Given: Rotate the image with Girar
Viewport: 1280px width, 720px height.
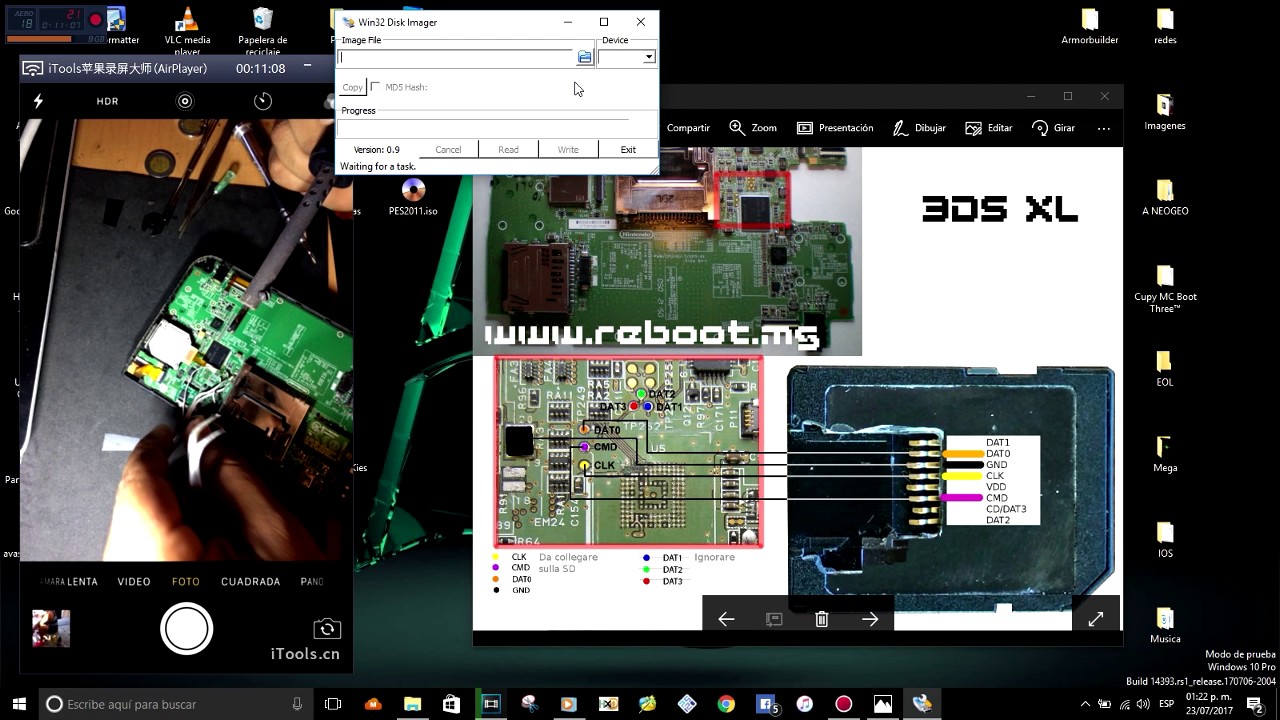Looking at the screenshot, I should [x=1054, y=128].
